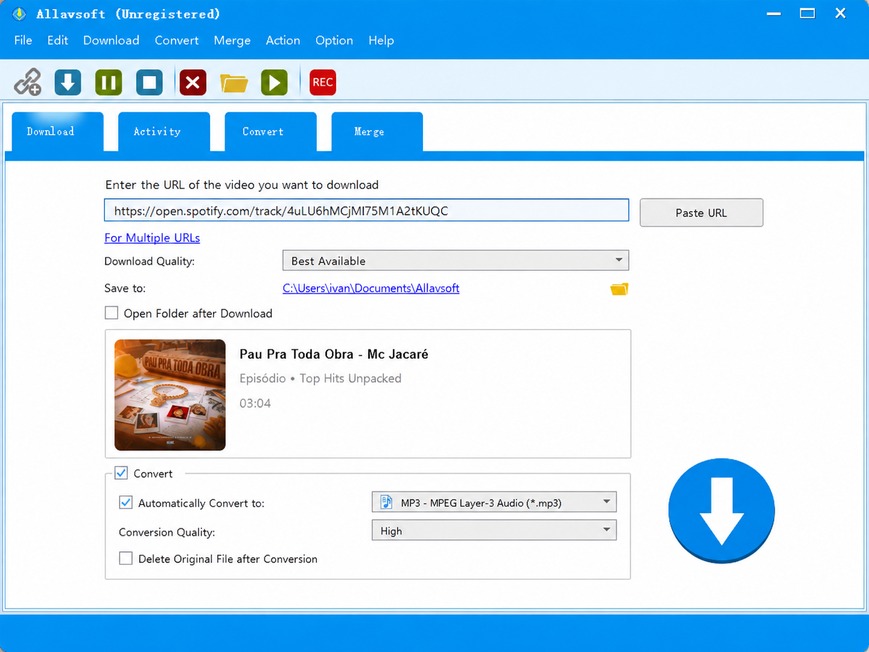The image size is (869, 652).
Task: Click the Paste URL button
Action: click(x=701, y=213)
